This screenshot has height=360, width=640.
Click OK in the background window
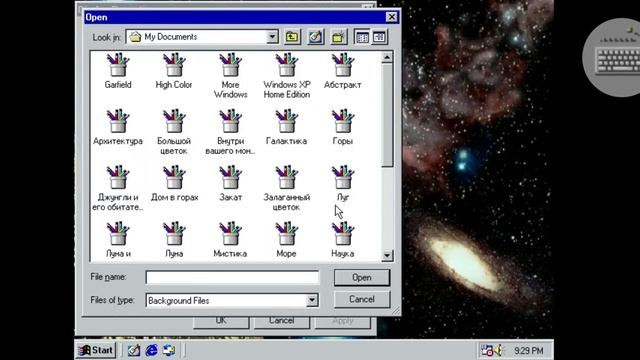tap(221, 322)
